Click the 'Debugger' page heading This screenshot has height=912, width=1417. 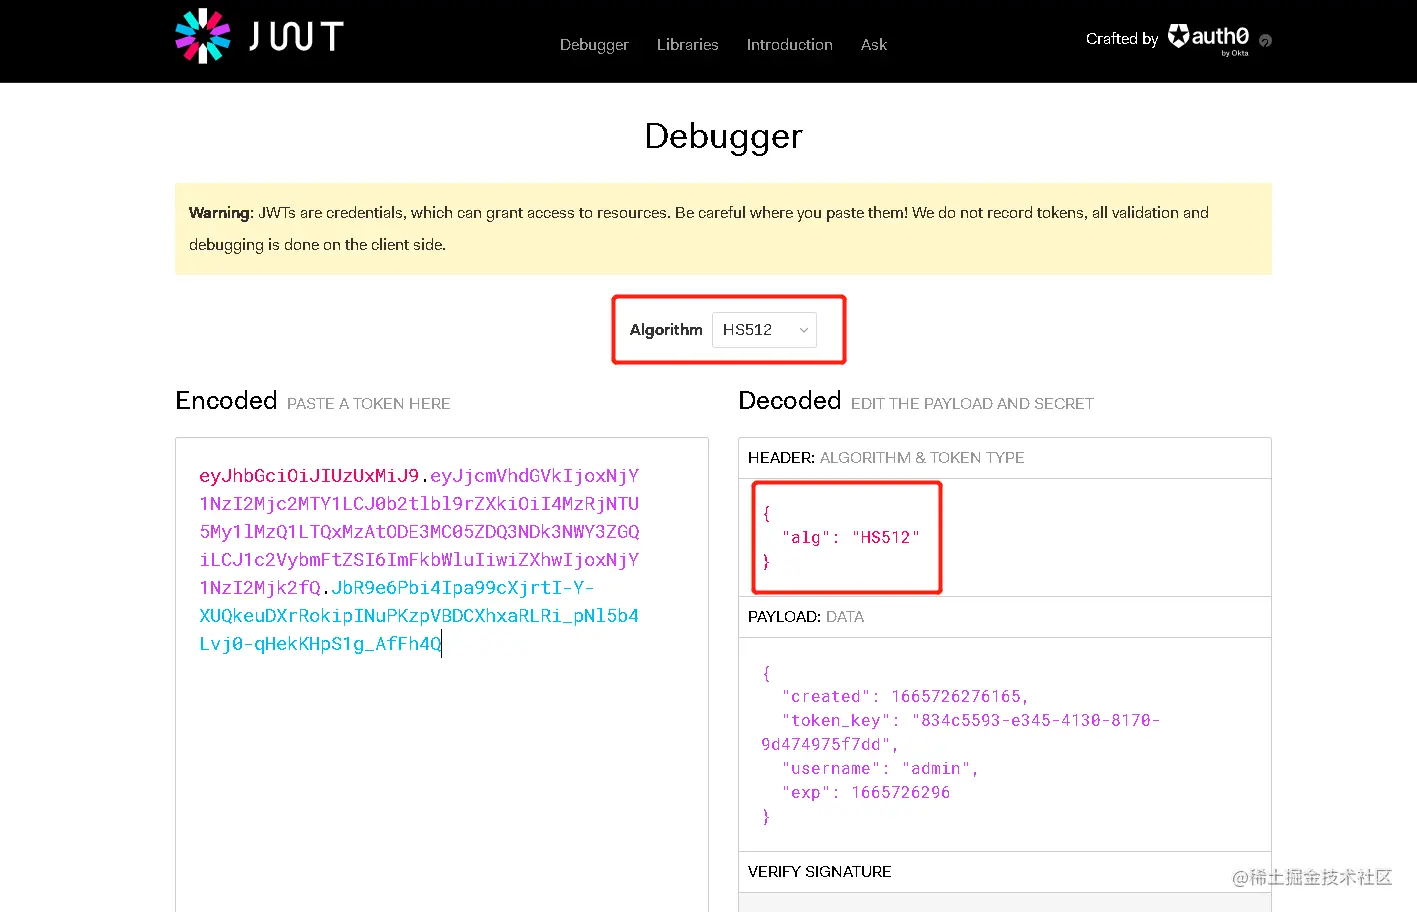(x=724, y=137)
